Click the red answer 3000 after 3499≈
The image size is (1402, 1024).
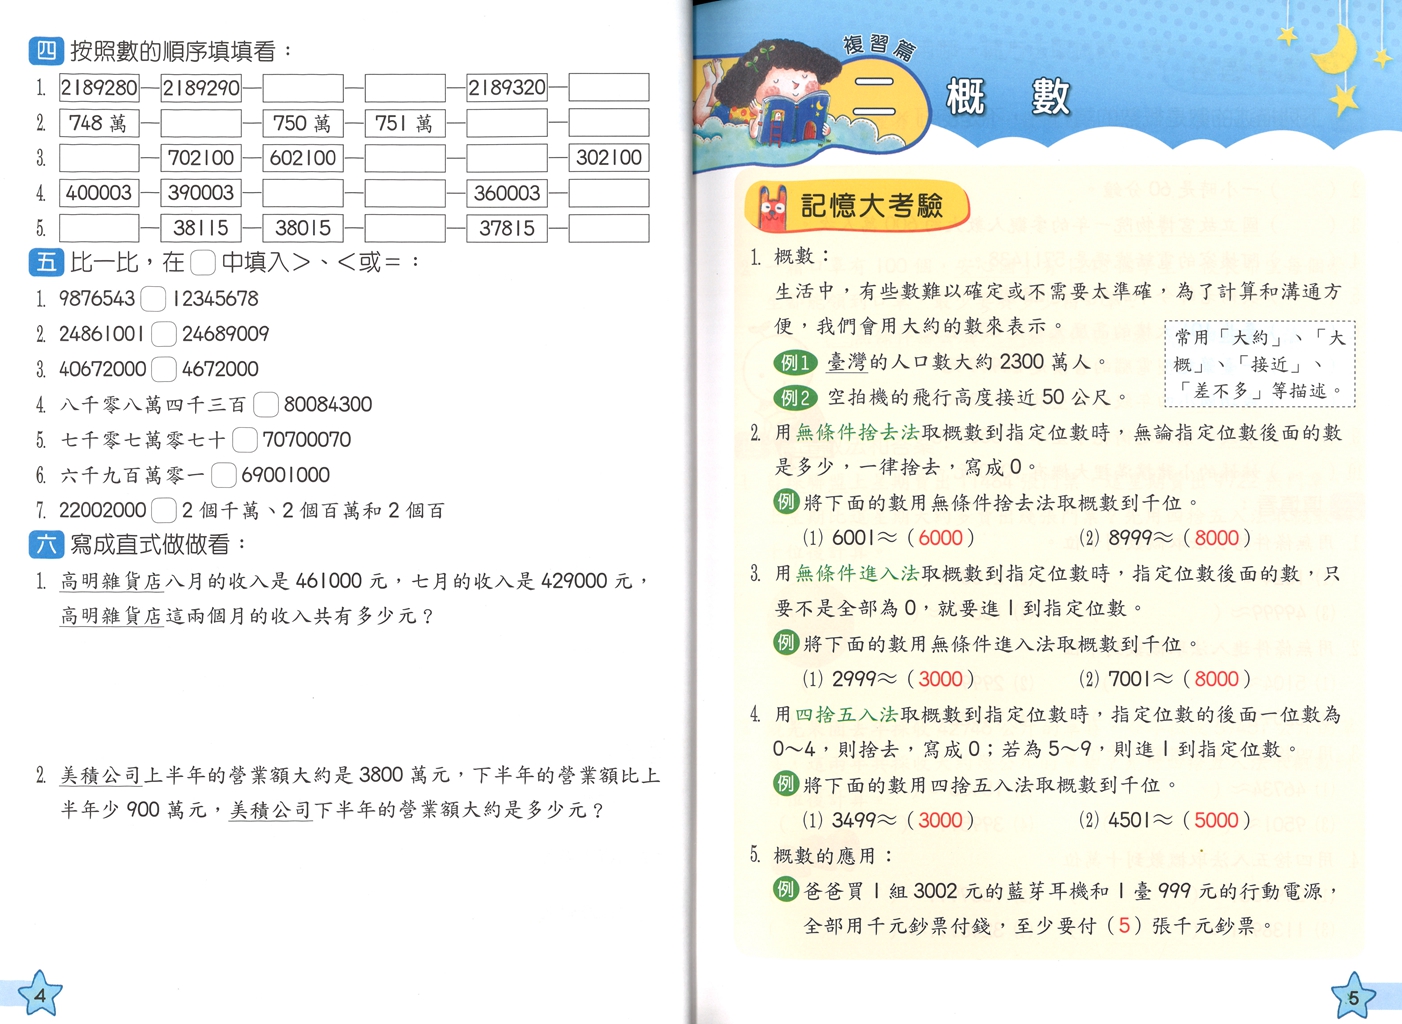[940, 820]
